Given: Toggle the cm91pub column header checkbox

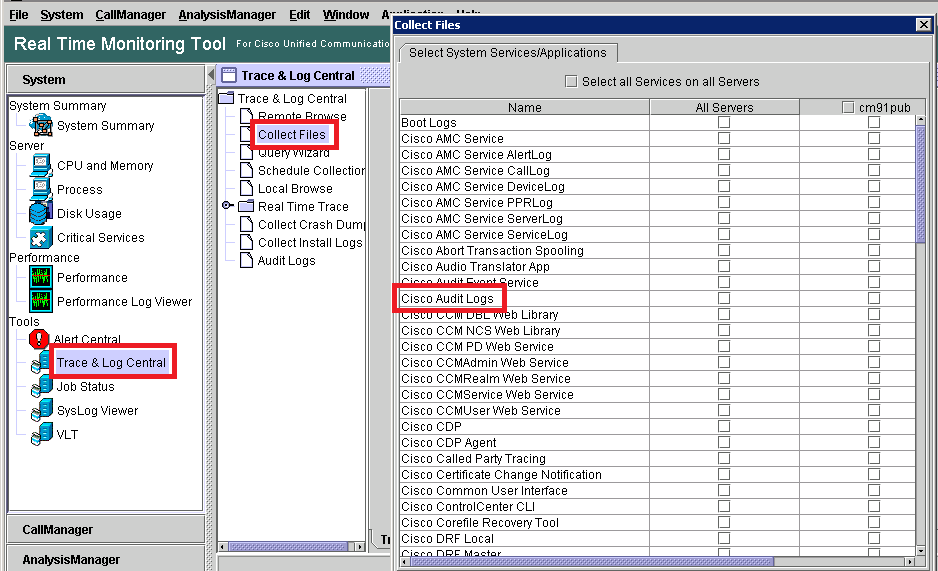Looking at the screenshot, I should click(848, 108).
